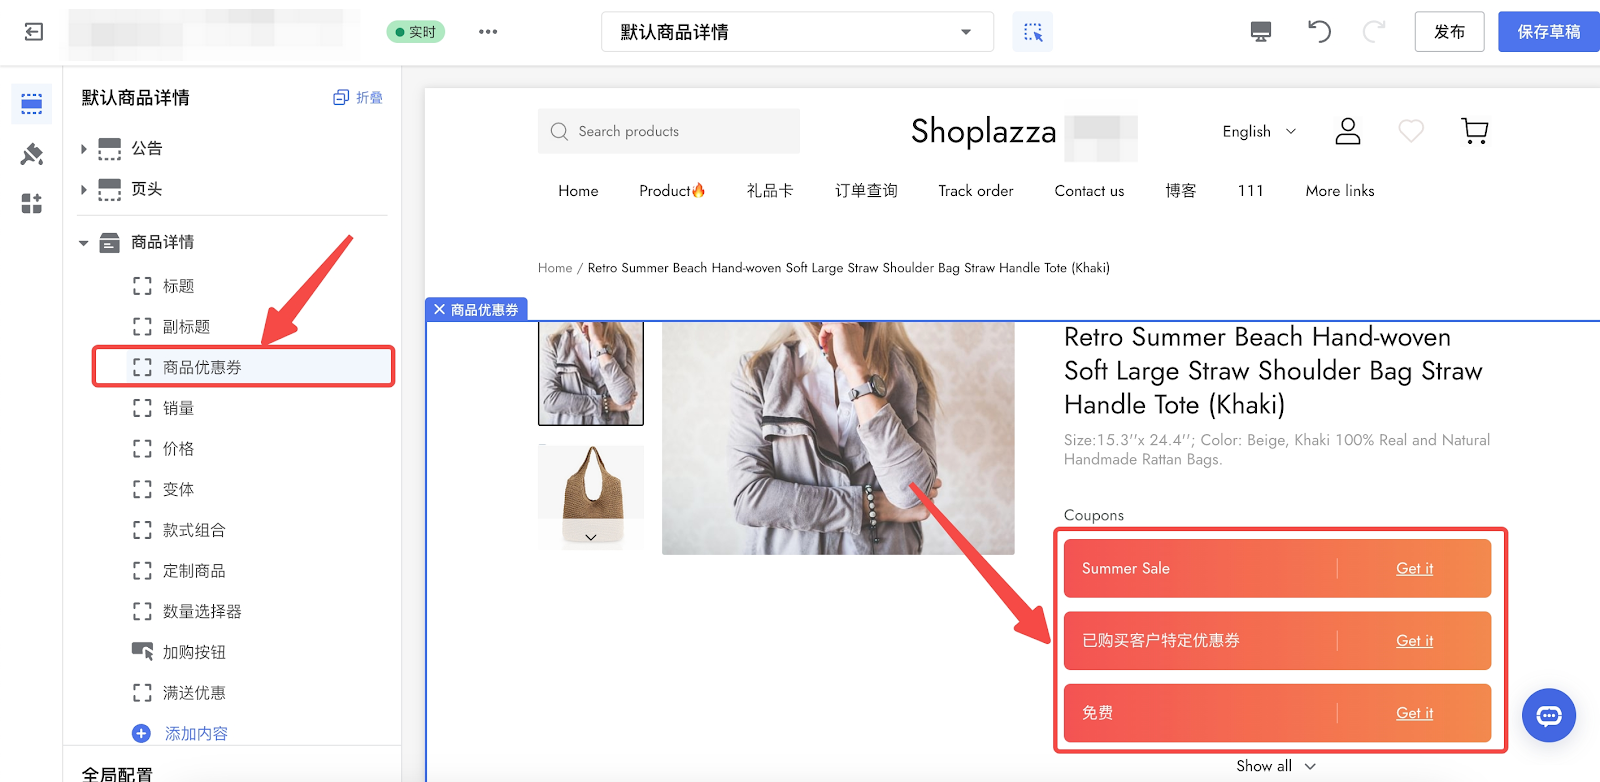Click the 保存草稿 save draft button

pyautogui.click(x=1548, y=32)
